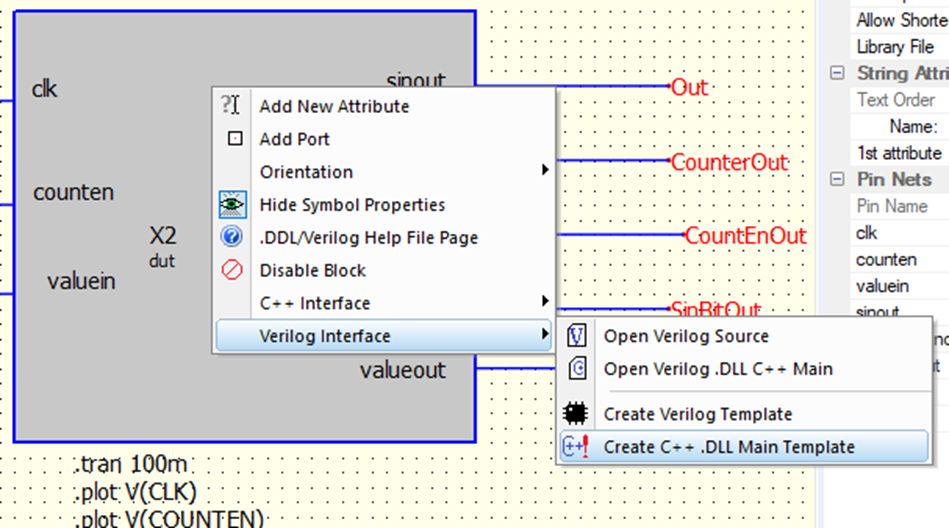Open the Orientation submenu
The height and width of the screenshot is (528, 949).
click(383, 172)
